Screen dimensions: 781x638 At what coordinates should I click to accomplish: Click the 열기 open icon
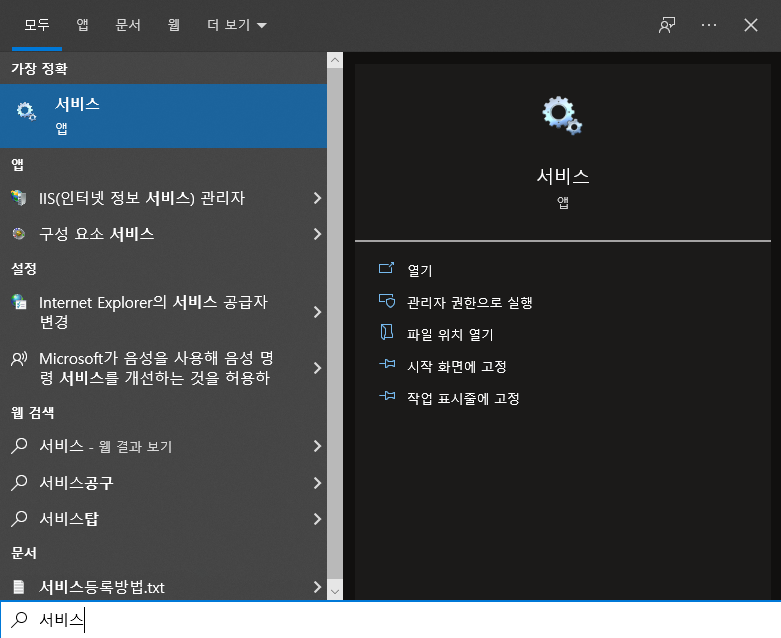click(x=387, y=269)
